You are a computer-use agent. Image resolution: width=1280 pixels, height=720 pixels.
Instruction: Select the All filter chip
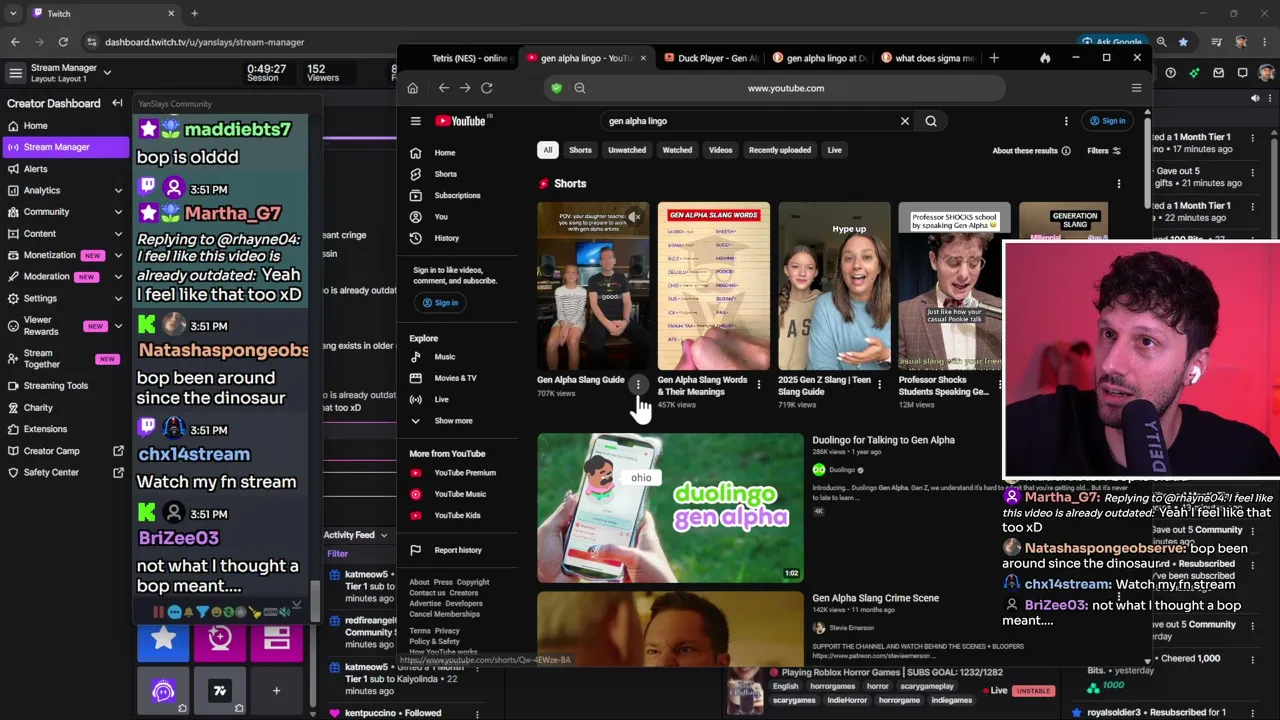pos(547,150)
